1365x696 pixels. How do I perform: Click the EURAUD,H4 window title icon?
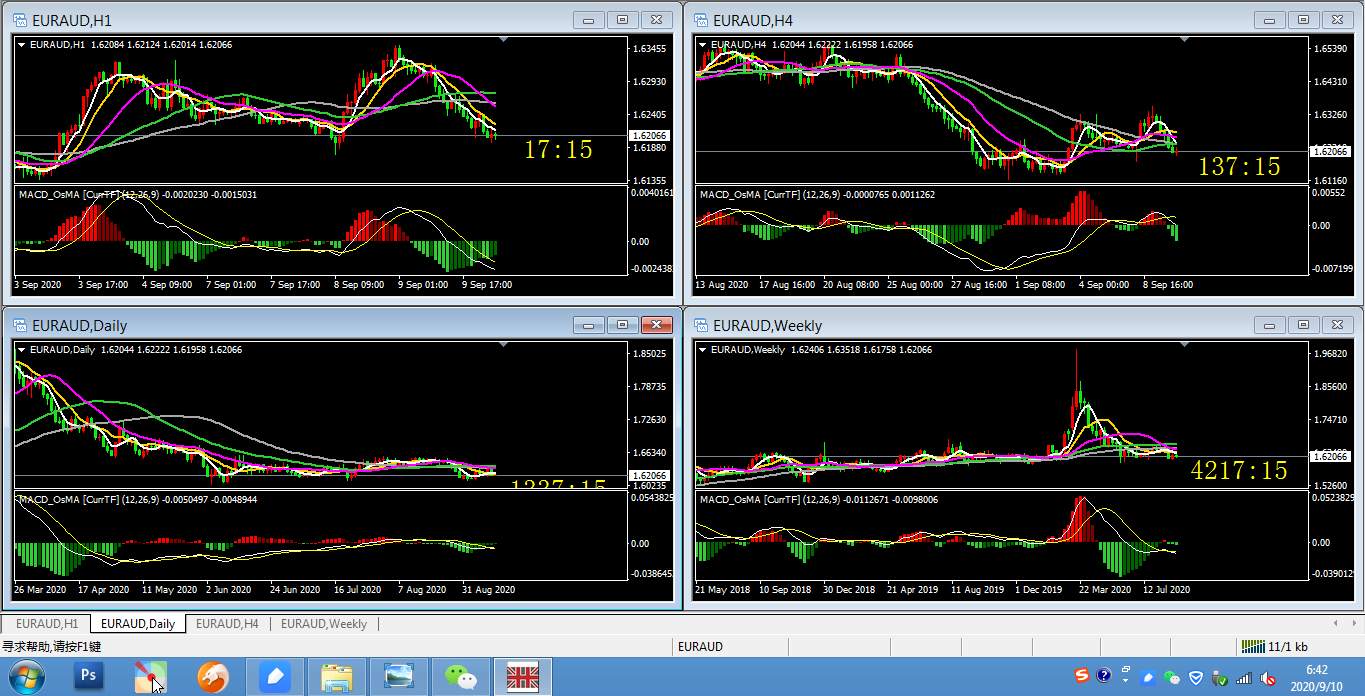pos(700,20)
